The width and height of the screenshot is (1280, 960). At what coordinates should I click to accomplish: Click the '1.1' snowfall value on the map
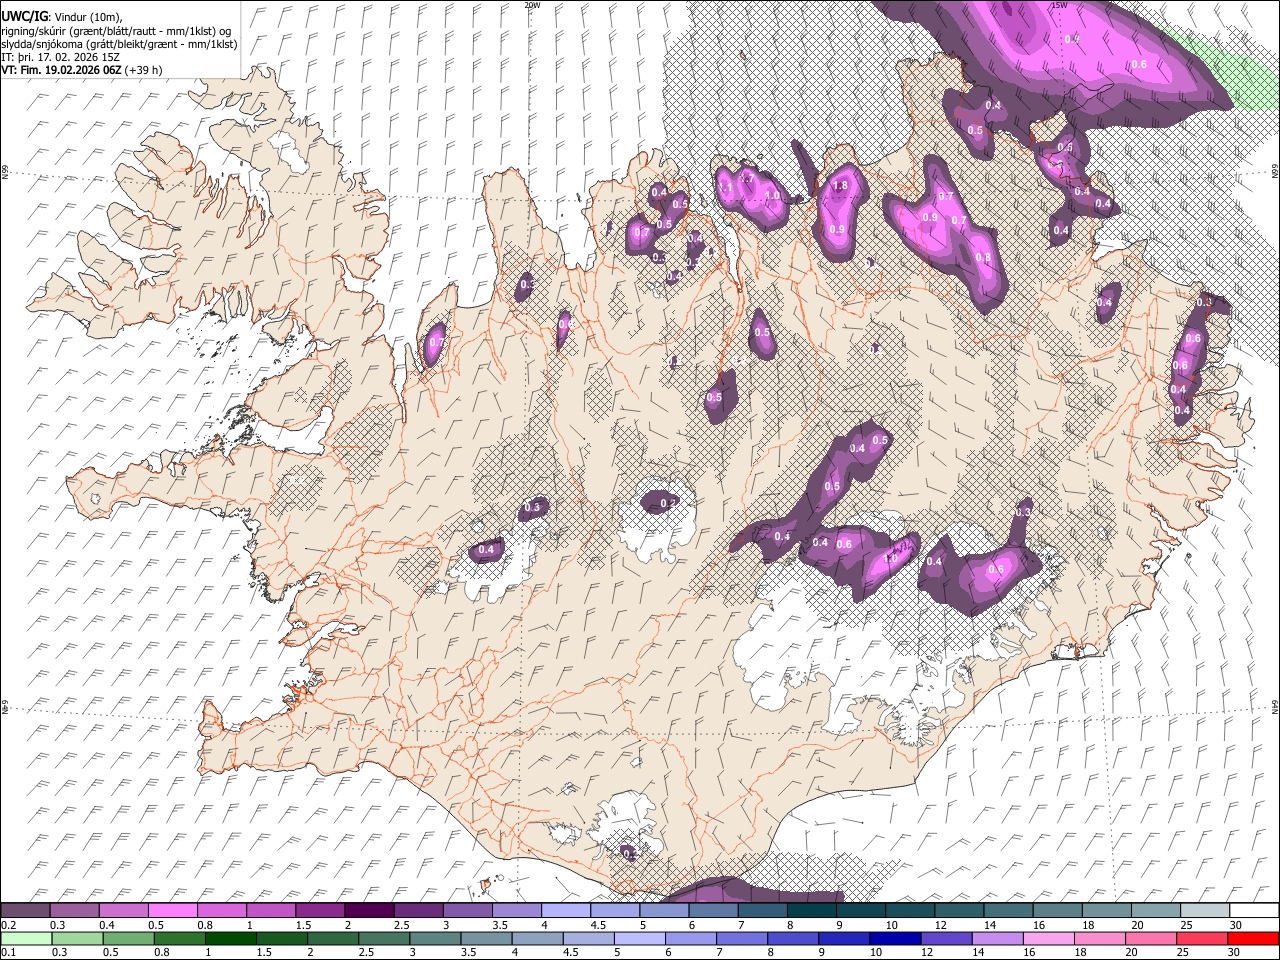click(x=727, y=187)
